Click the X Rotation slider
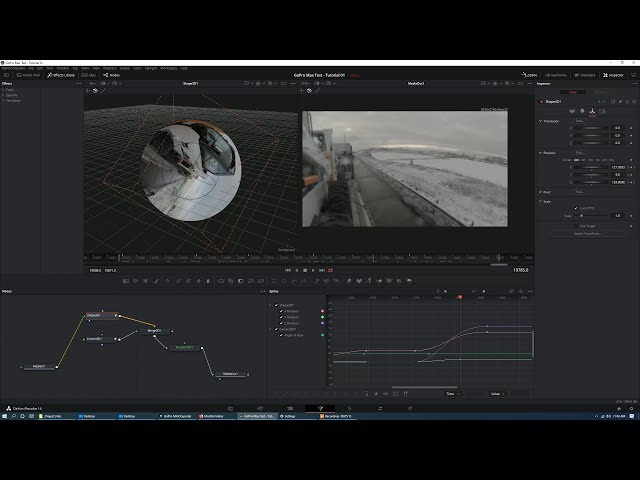The height and width of the screenshot is (480, 640). pyautogui.click(x=591, y=167)
